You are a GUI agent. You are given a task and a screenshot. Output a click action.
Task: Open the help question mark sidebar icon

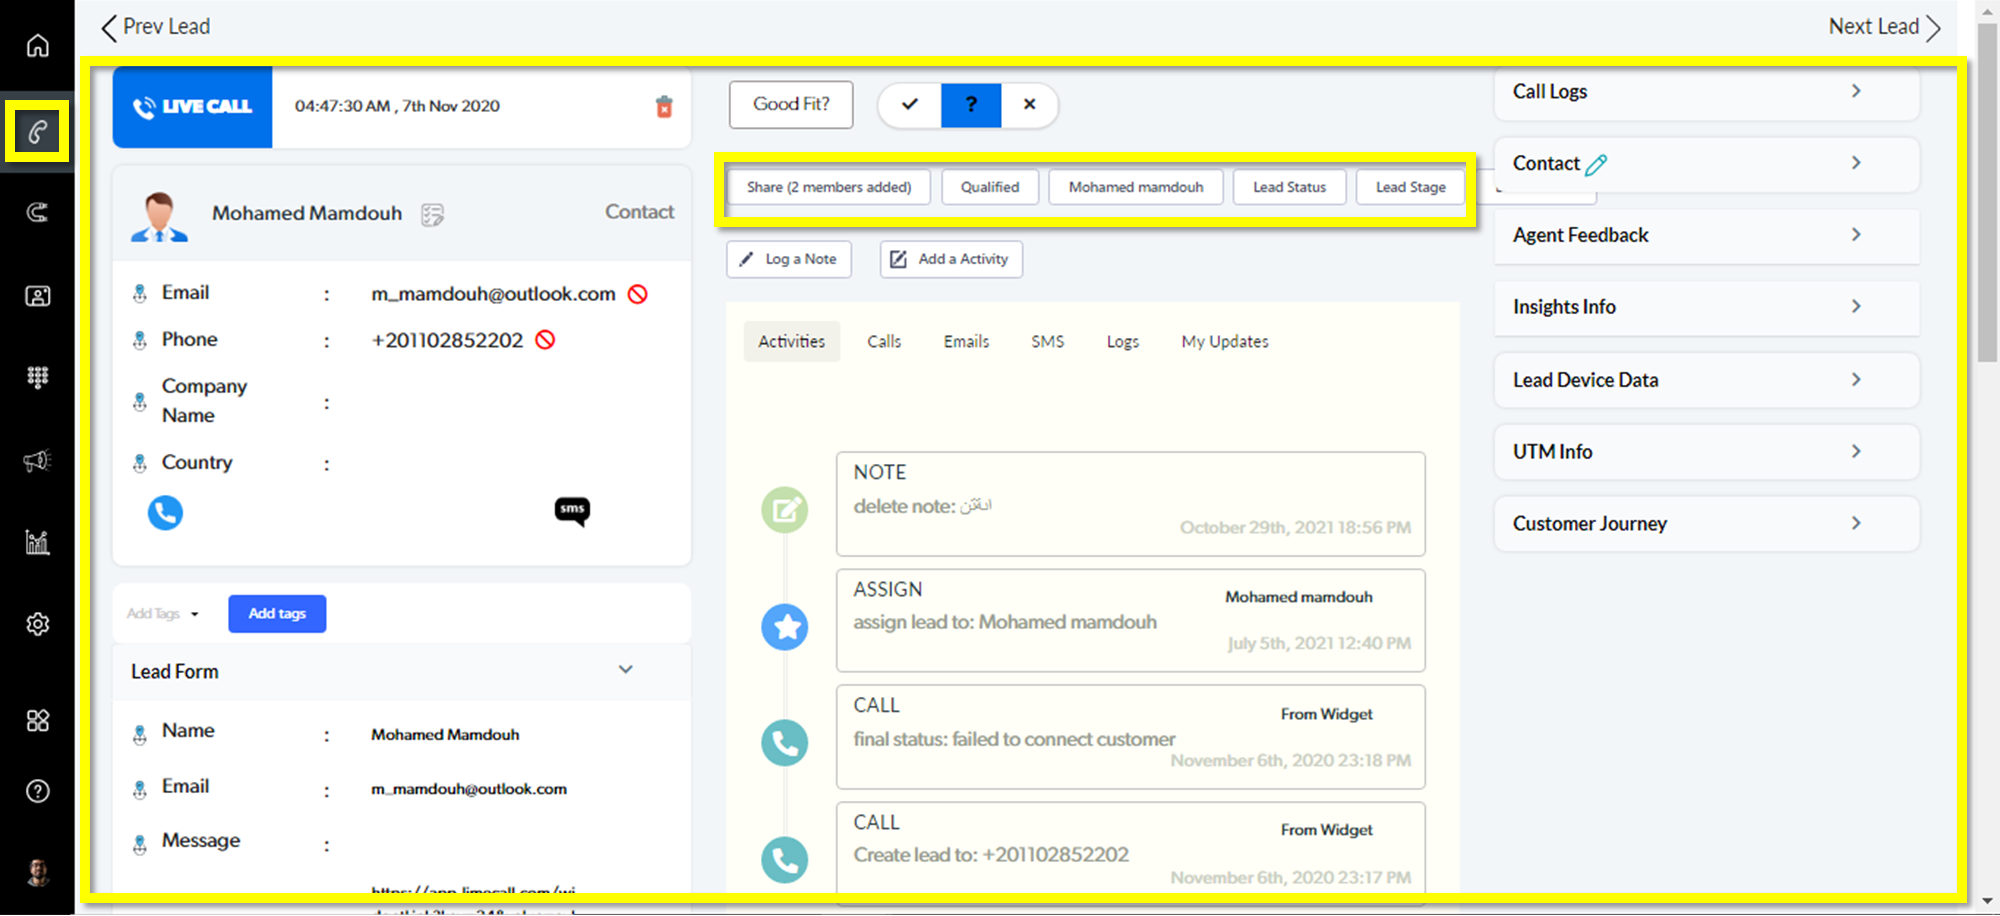[x=37, y=791]
